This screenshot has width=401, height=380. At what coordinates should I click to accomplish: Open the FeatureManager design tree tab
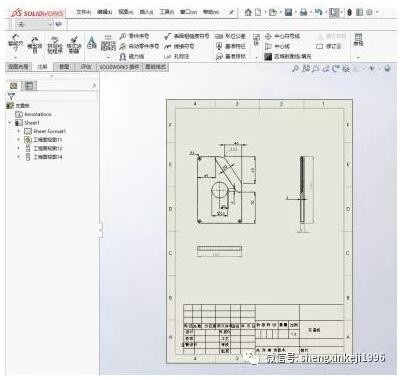coord(14,86)
